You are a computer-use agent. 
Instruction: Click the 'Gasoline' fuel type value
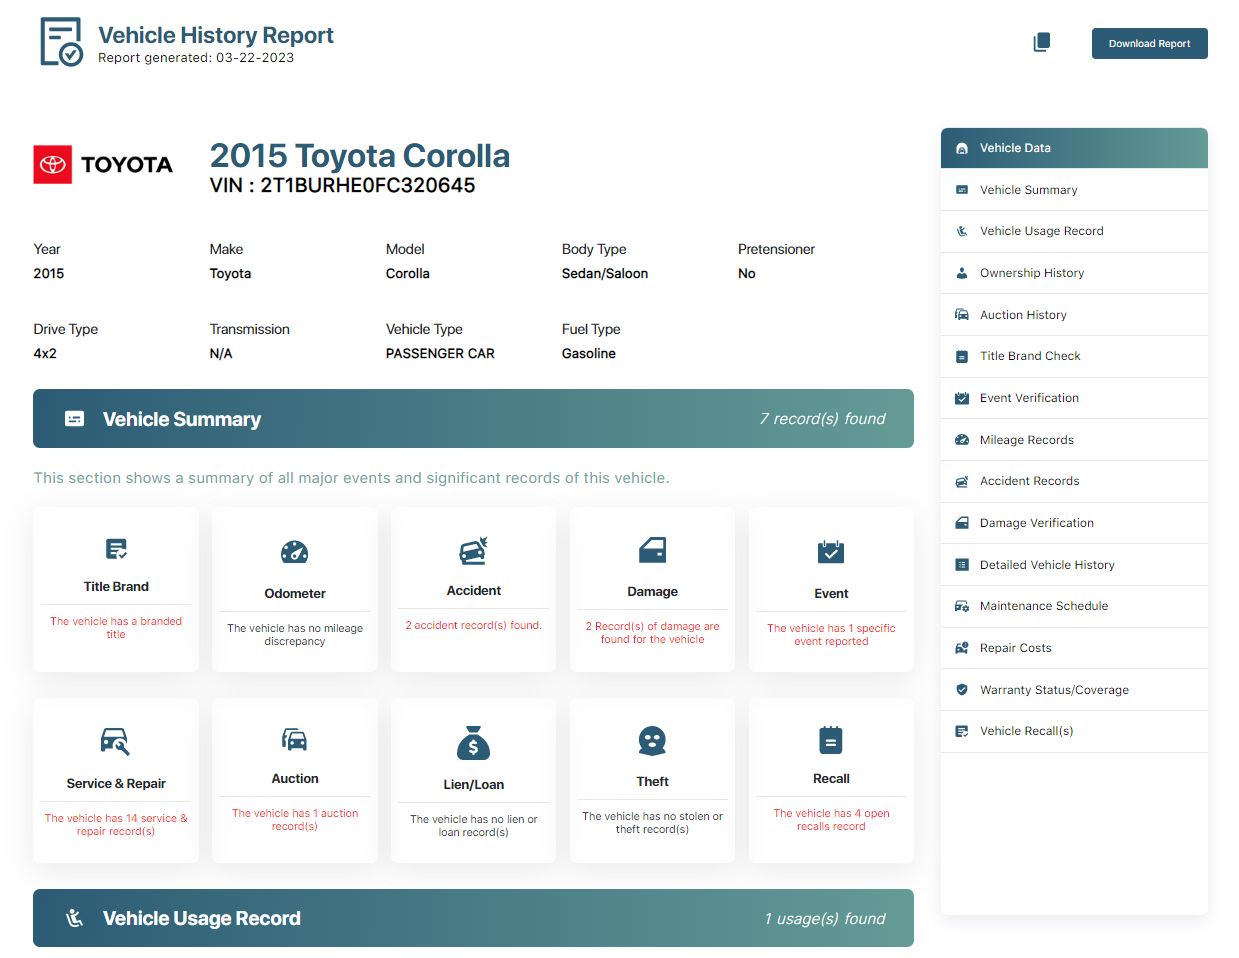pos(589,353)
